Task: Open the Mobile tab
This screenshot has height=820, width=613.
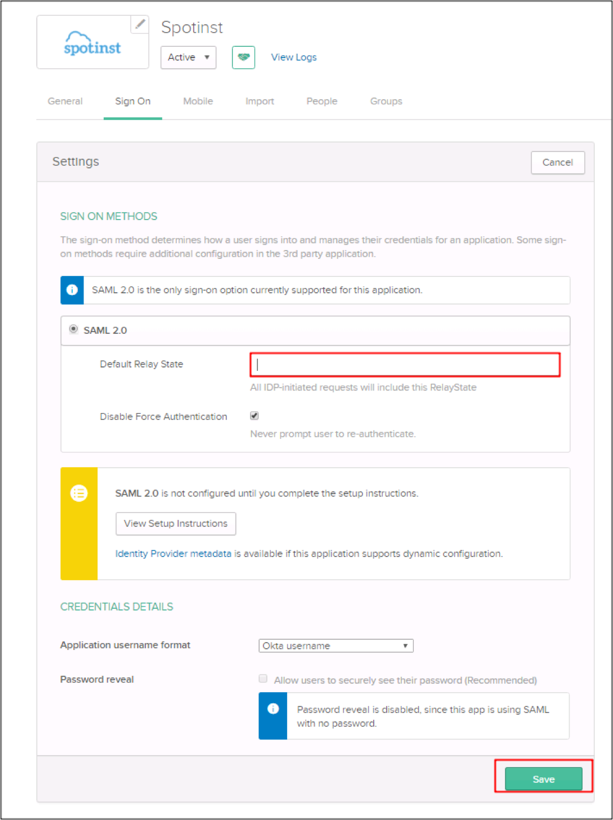Action: (198, 101)
